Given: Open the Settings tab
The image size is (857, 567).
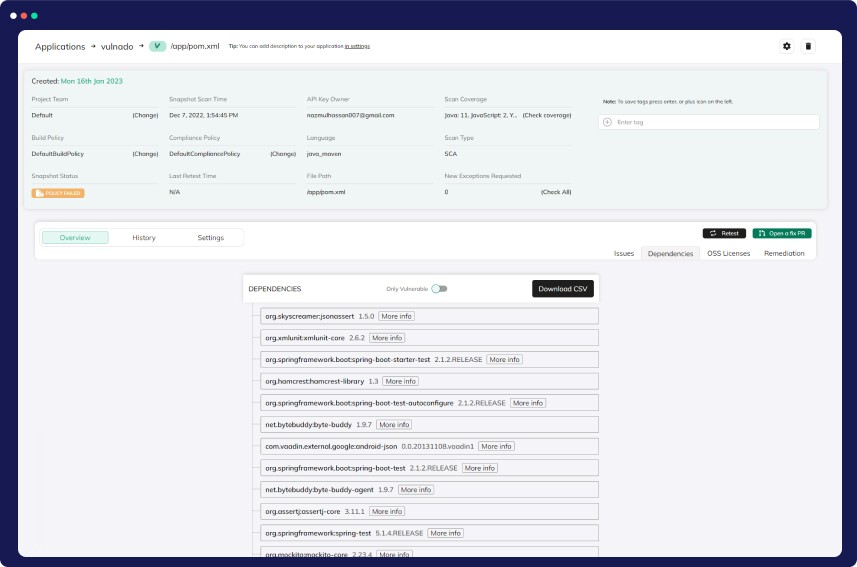Looking at the screenshot, I should [210, 238].
